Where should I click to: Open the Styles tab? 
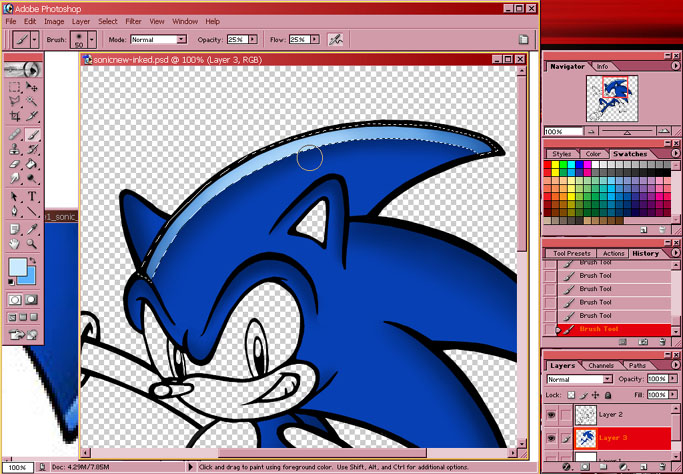[561, 154]
